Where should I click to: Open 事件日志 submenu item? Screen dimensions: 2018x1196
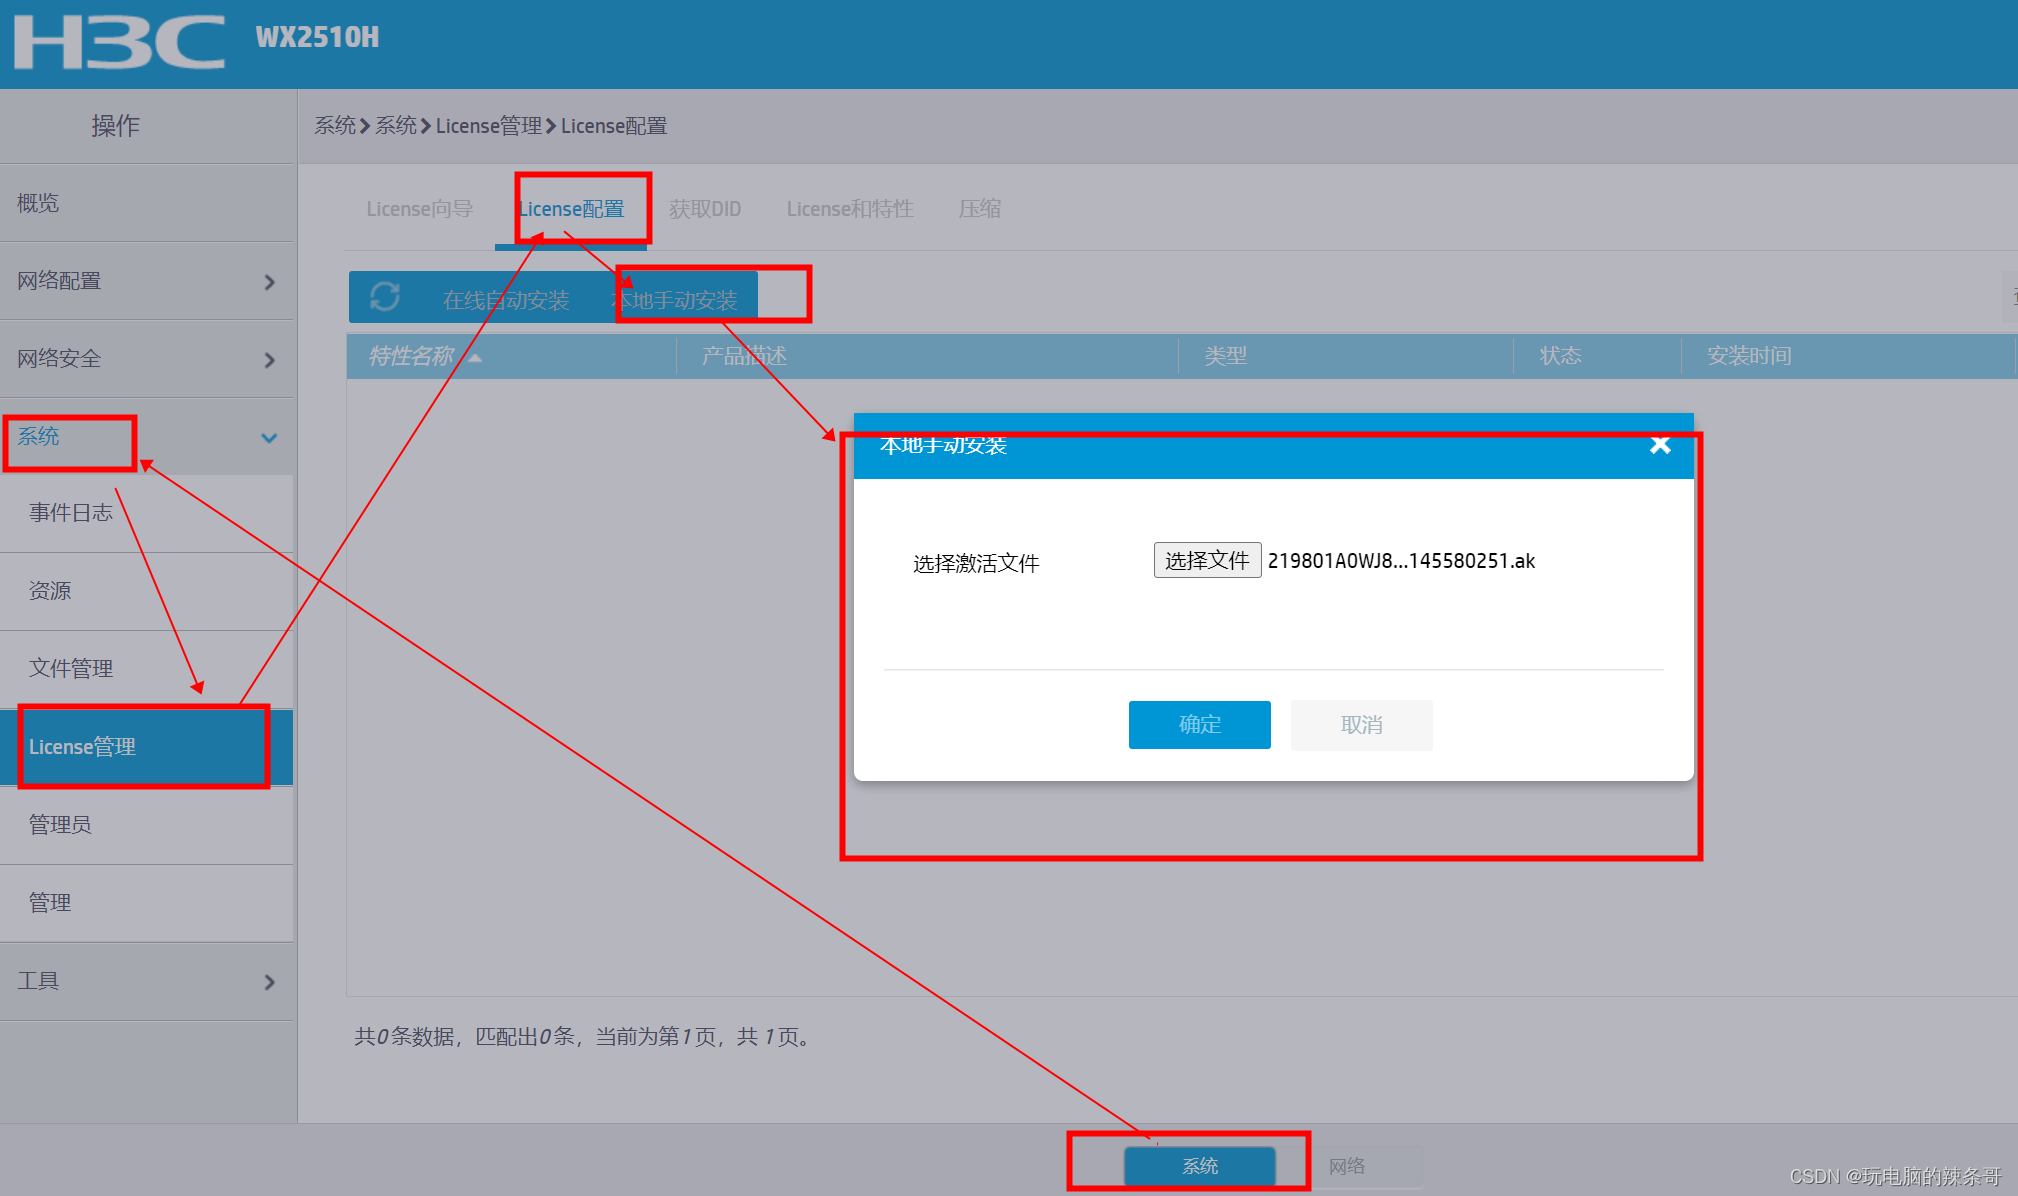tap(147, 513)
